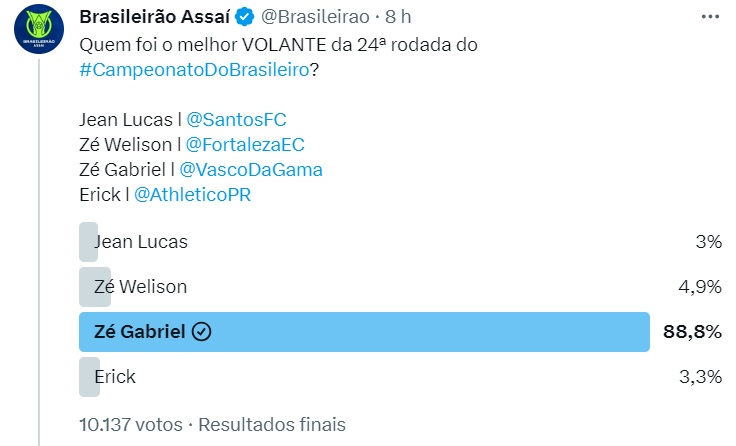736x446 pixels.
Task: Visit the @FortalezaEC mention
Action: pyautogui.click(x=247, y=145)
